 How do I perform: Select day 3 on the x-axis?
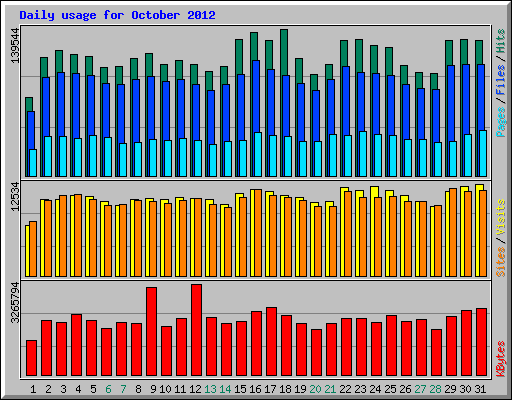[x=63, y=389]
